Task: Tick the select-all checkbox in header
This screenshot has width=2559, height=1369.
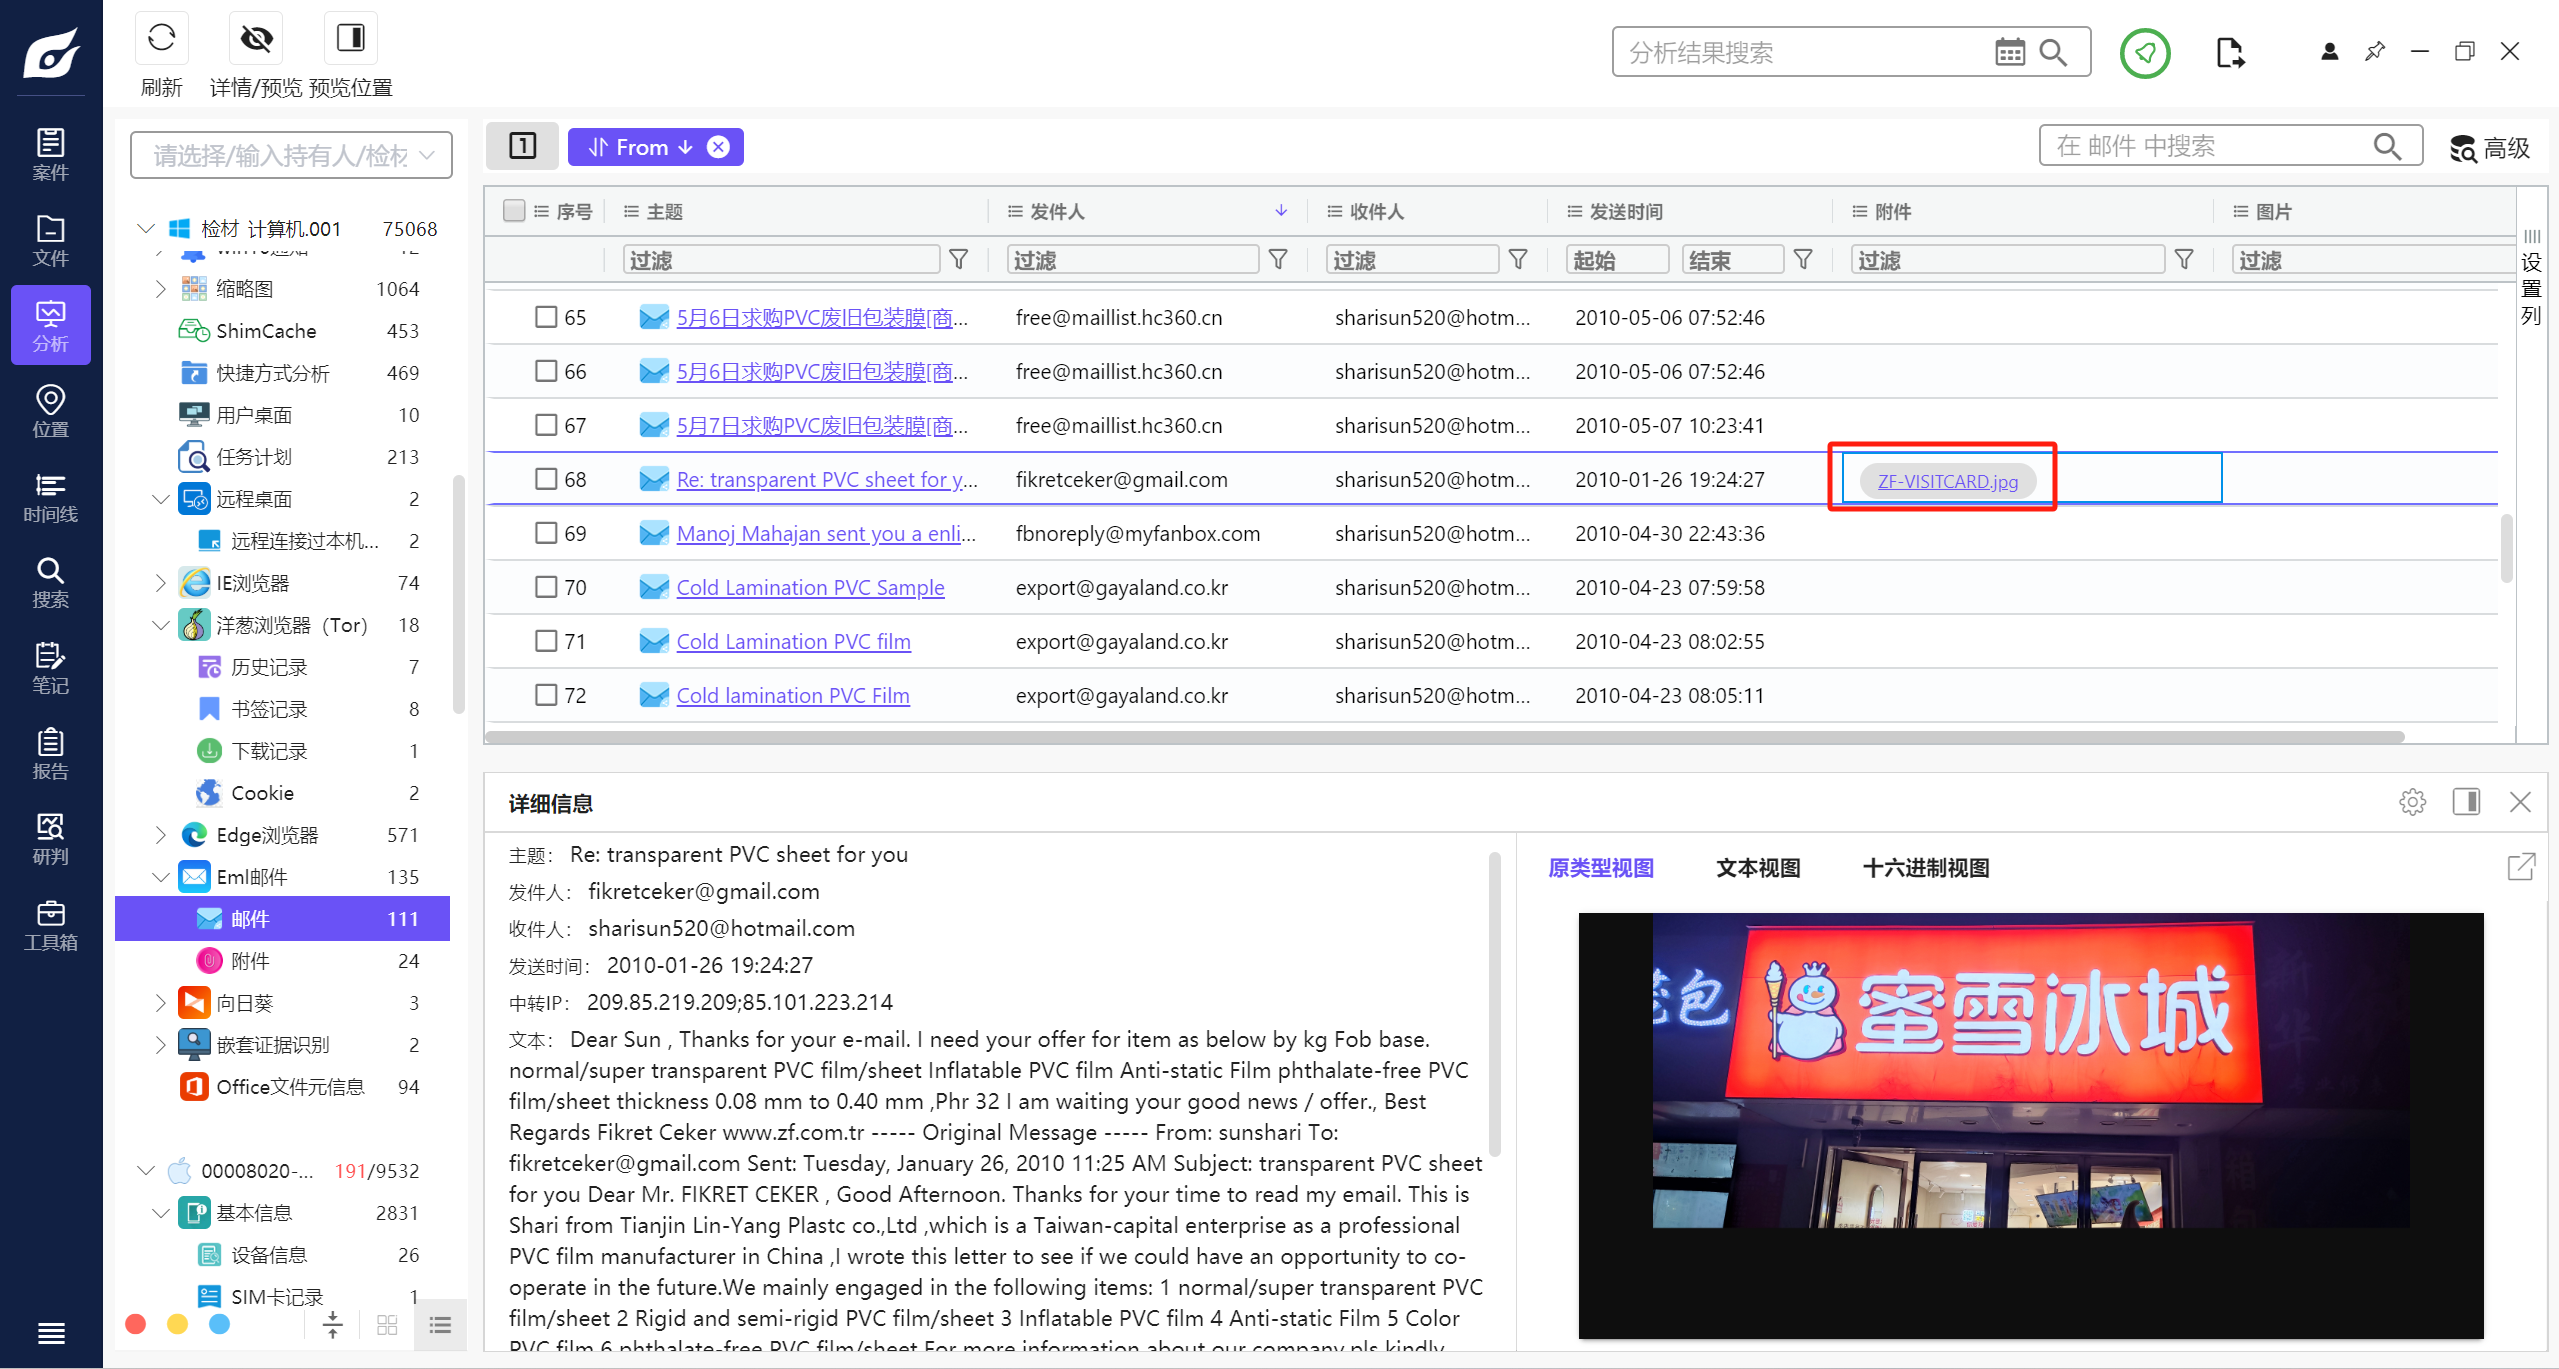Action: coord(514,211)
